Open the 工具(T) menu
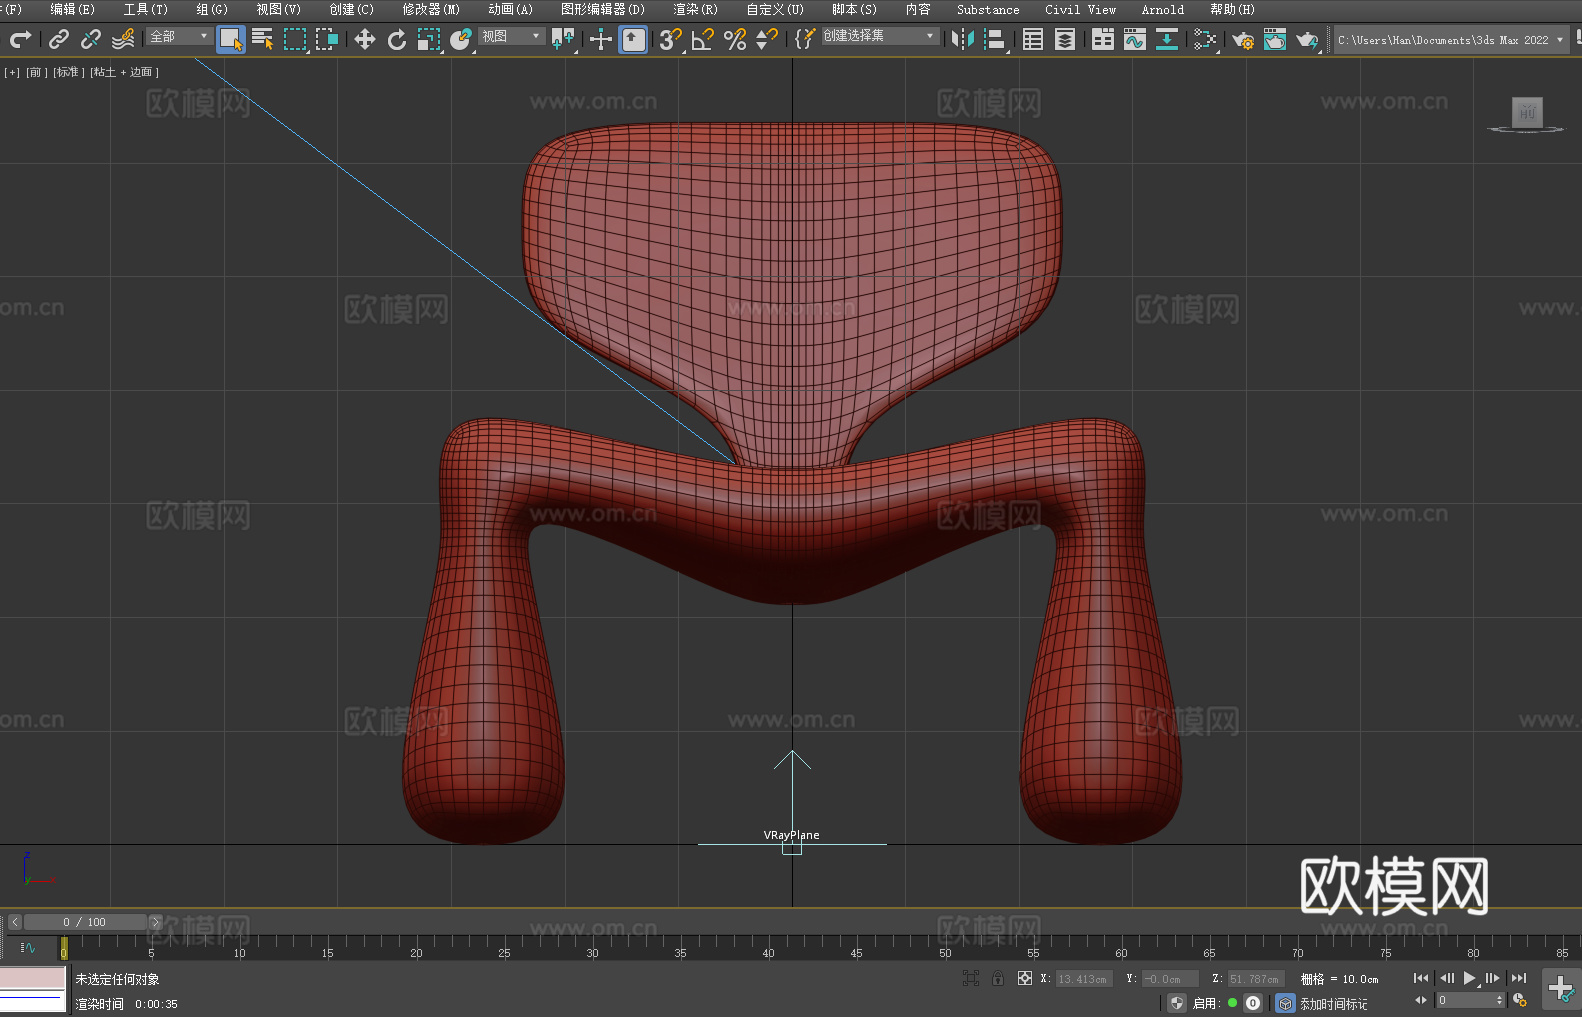This screenshot has width=1582, height=1017. point(146,9)
